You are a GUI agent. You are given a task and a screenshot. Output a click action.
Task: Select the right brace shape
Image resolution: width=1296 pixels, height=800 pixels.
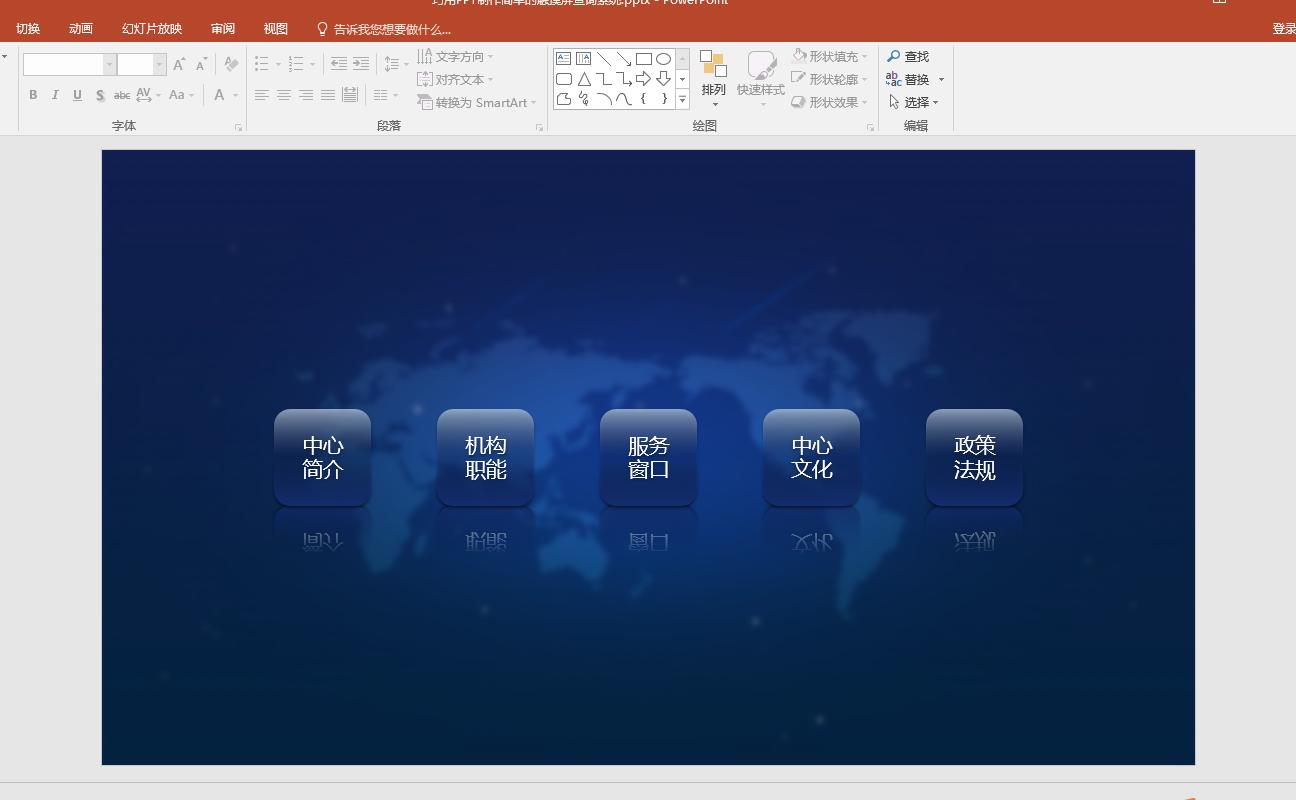(x=663, y=99)
